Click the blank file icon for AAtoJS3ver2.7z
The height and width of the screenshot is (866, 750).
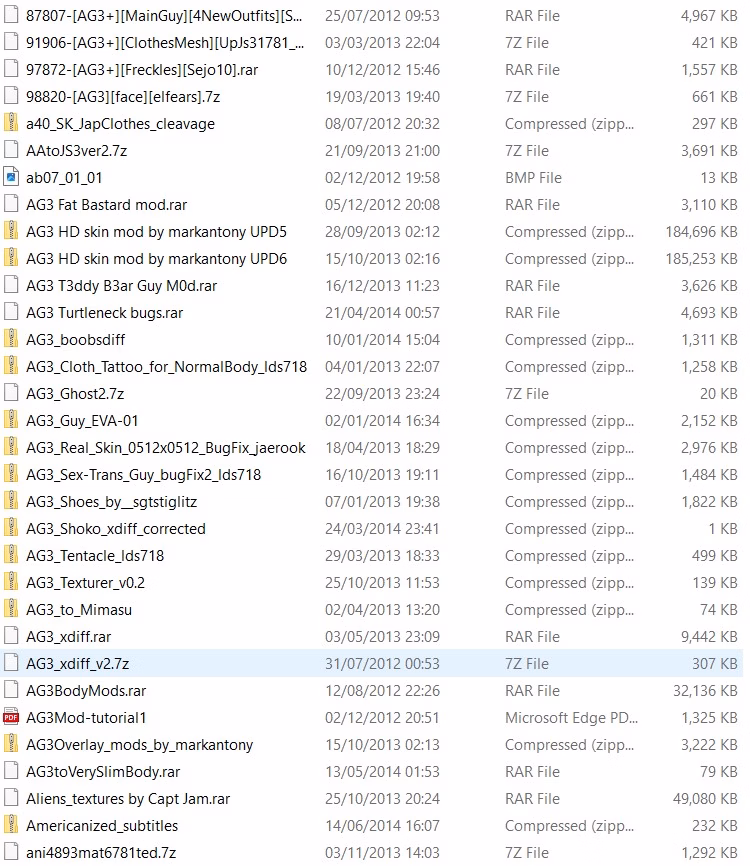click(x=12, y=151)
